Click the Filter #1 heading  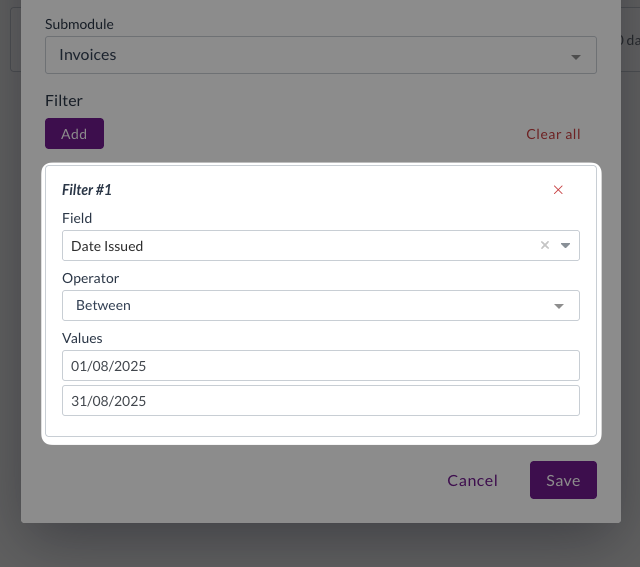[87, 189]
